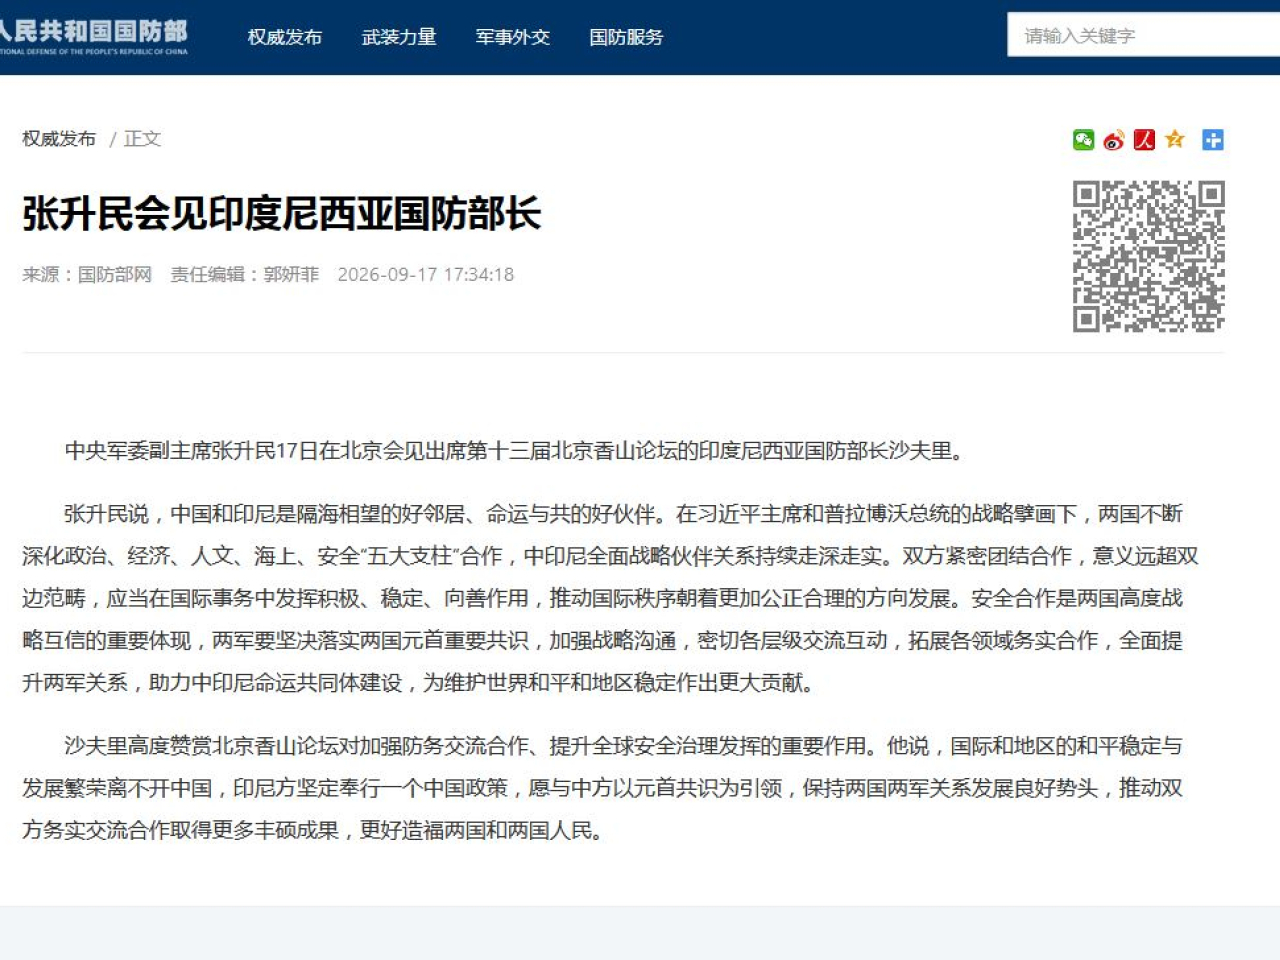
Task: Share to Qzone star icon
Action: point(1175,140)
